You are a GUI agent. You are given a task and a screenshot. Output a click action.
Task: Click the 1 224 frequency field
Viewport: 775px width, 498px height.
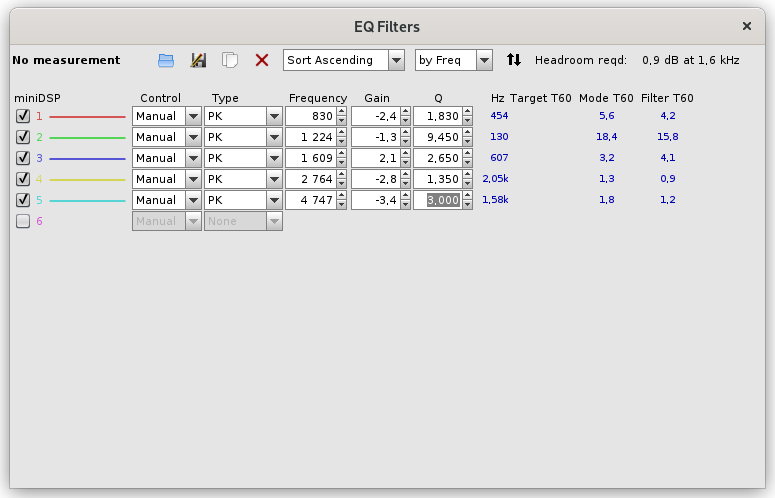pyautogui.click(x=311, y=137)
